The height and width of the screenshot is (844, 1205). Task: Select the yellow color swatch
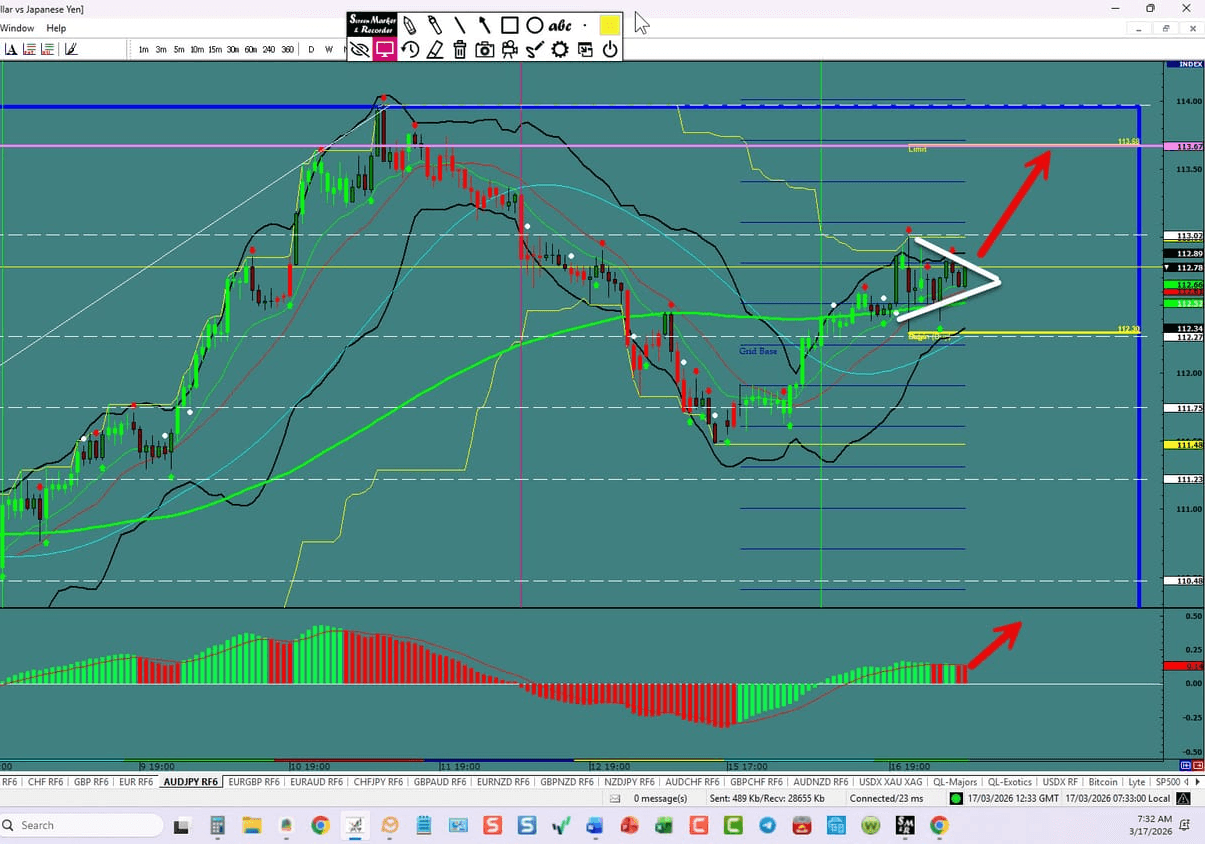pos(610,25)
